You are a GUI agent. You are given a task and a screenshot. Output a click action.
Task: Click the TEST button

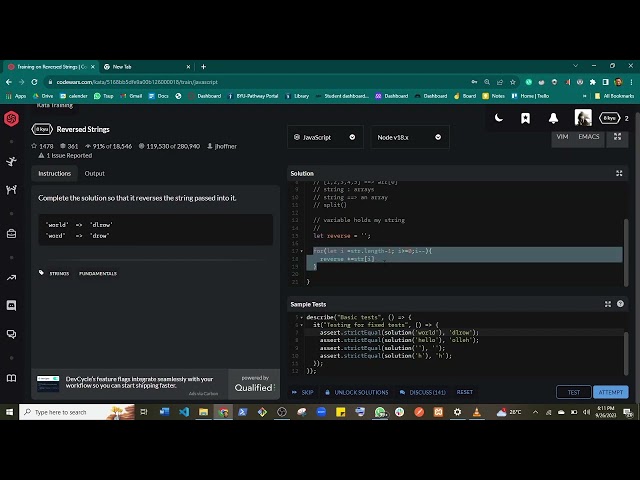pyautogui.click(x=573, y=392)
